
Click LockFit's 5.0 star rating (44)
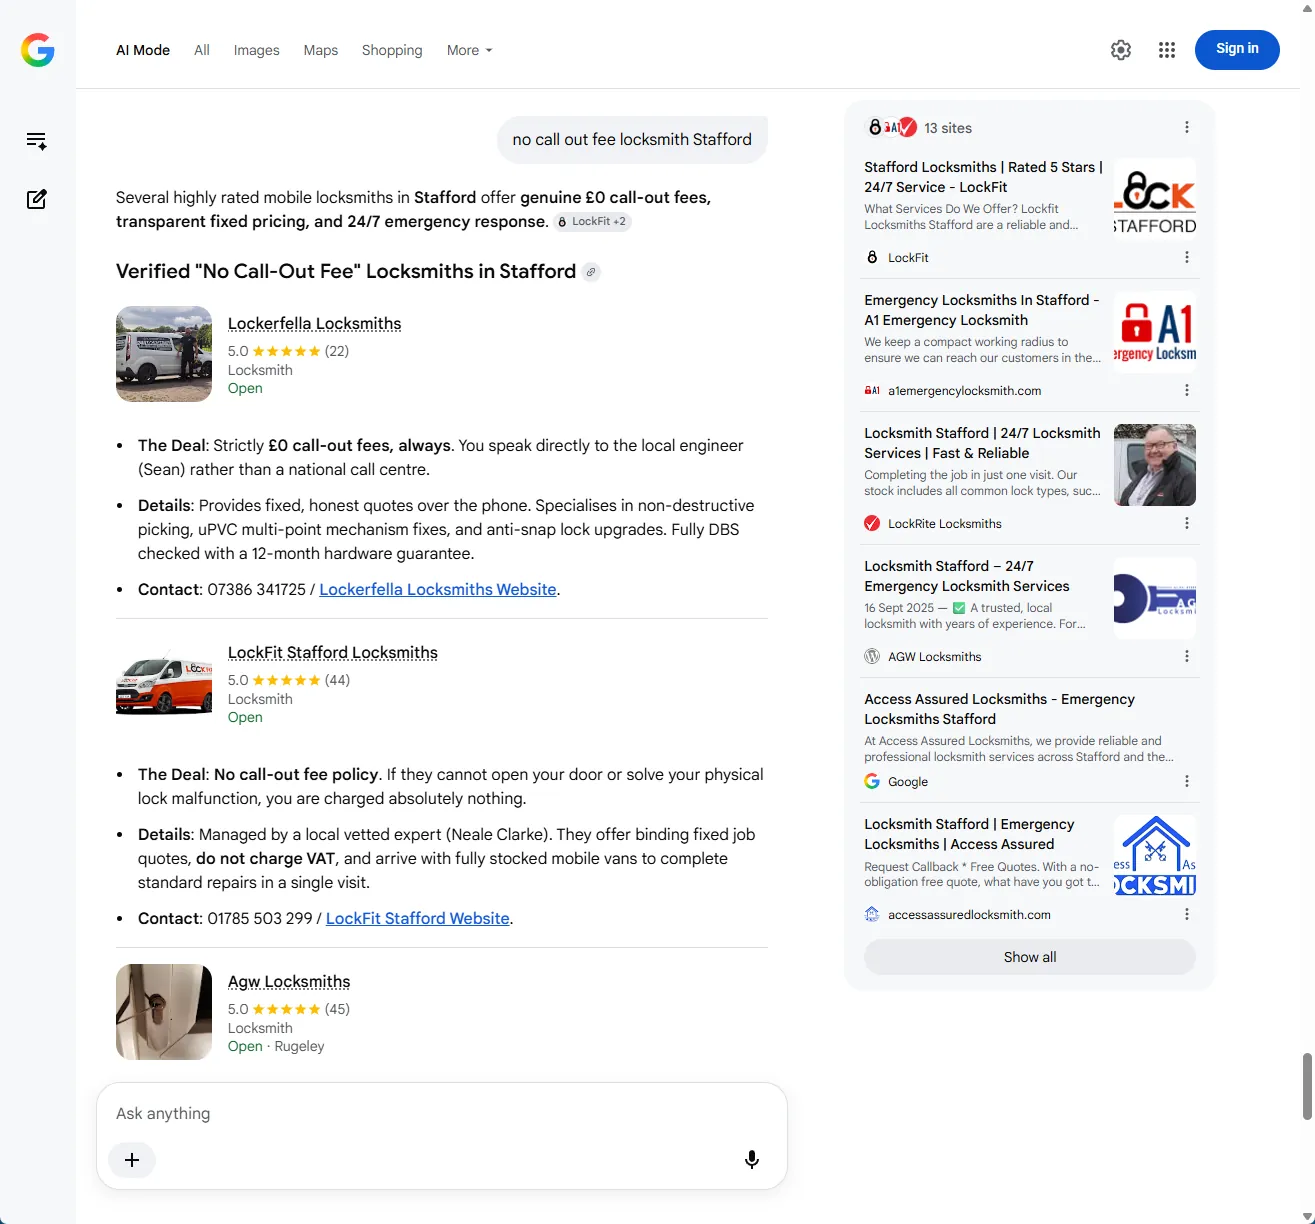coord(289,680)
